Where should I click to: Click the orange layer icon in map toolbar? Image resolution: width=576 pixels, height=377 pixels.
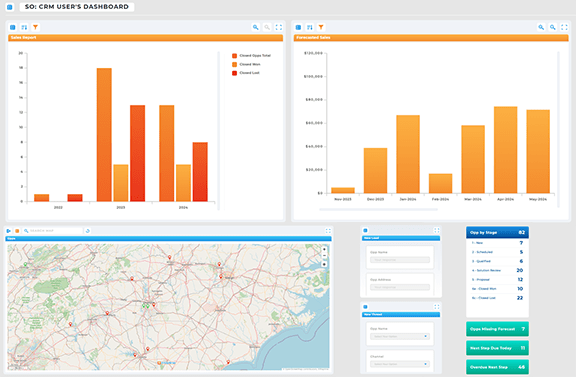(17, 231)
